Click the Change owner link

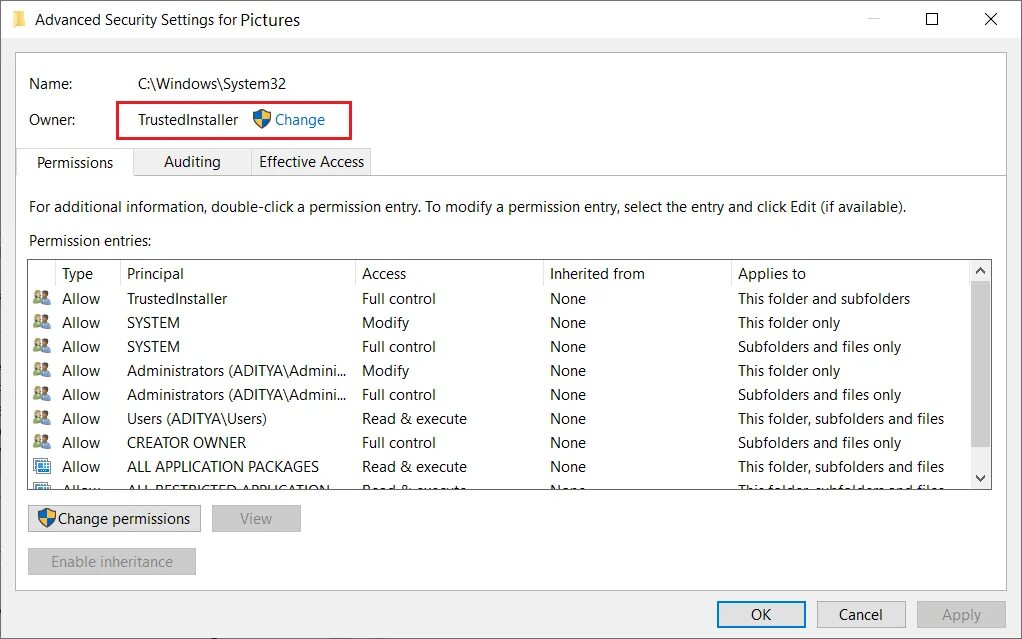(x=300, y=120)
